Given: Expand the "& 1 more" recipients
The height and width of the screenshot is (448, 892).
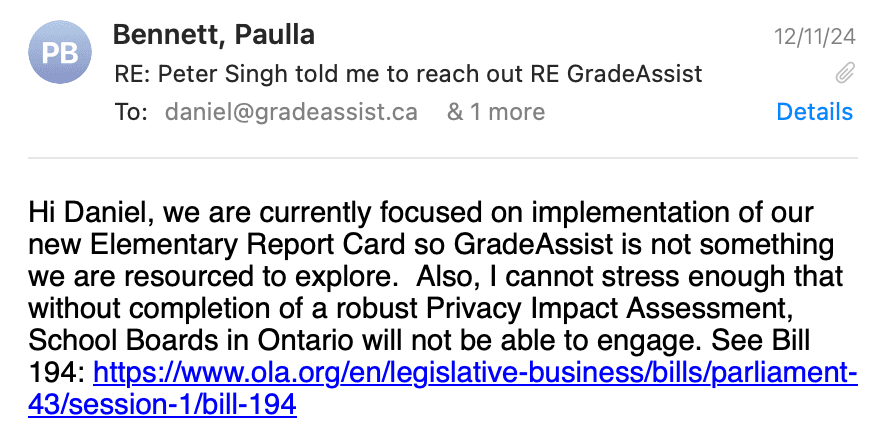Looking at the screenshot, I should [x=495, y=111].
